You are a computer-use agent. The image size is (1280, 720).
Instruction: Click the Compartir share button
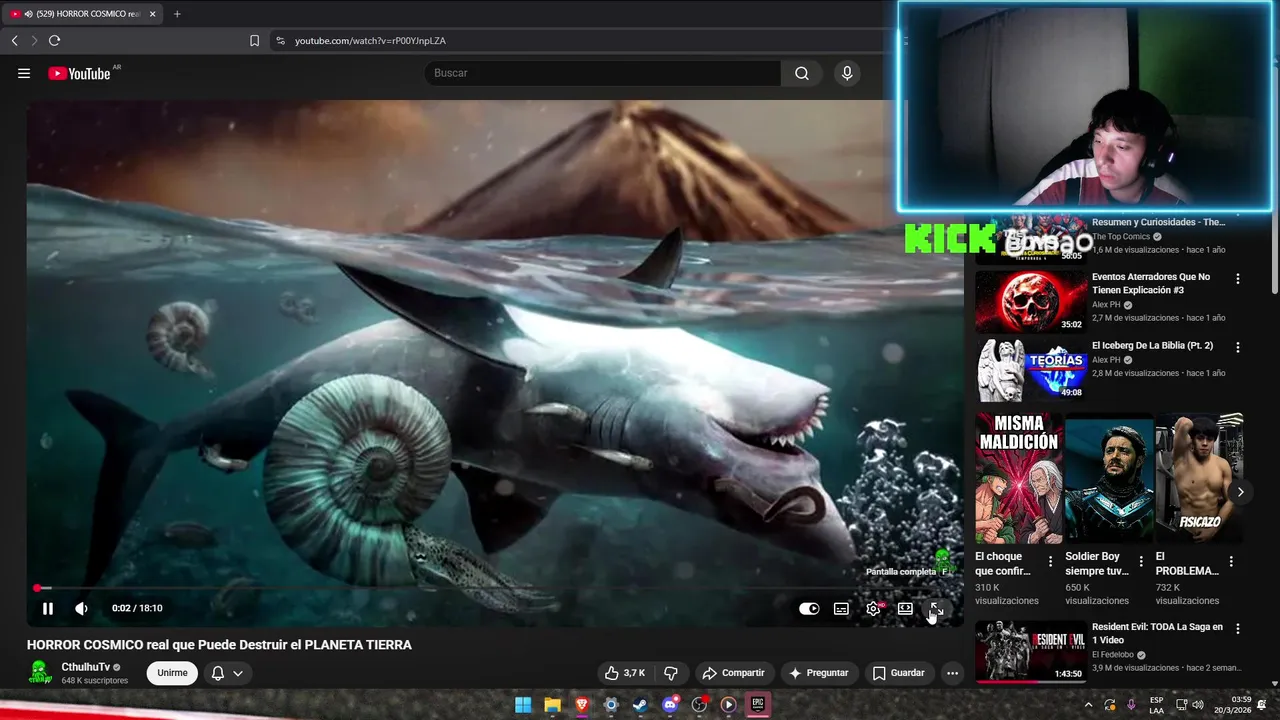pyautogui.click(x=733, y=673)
